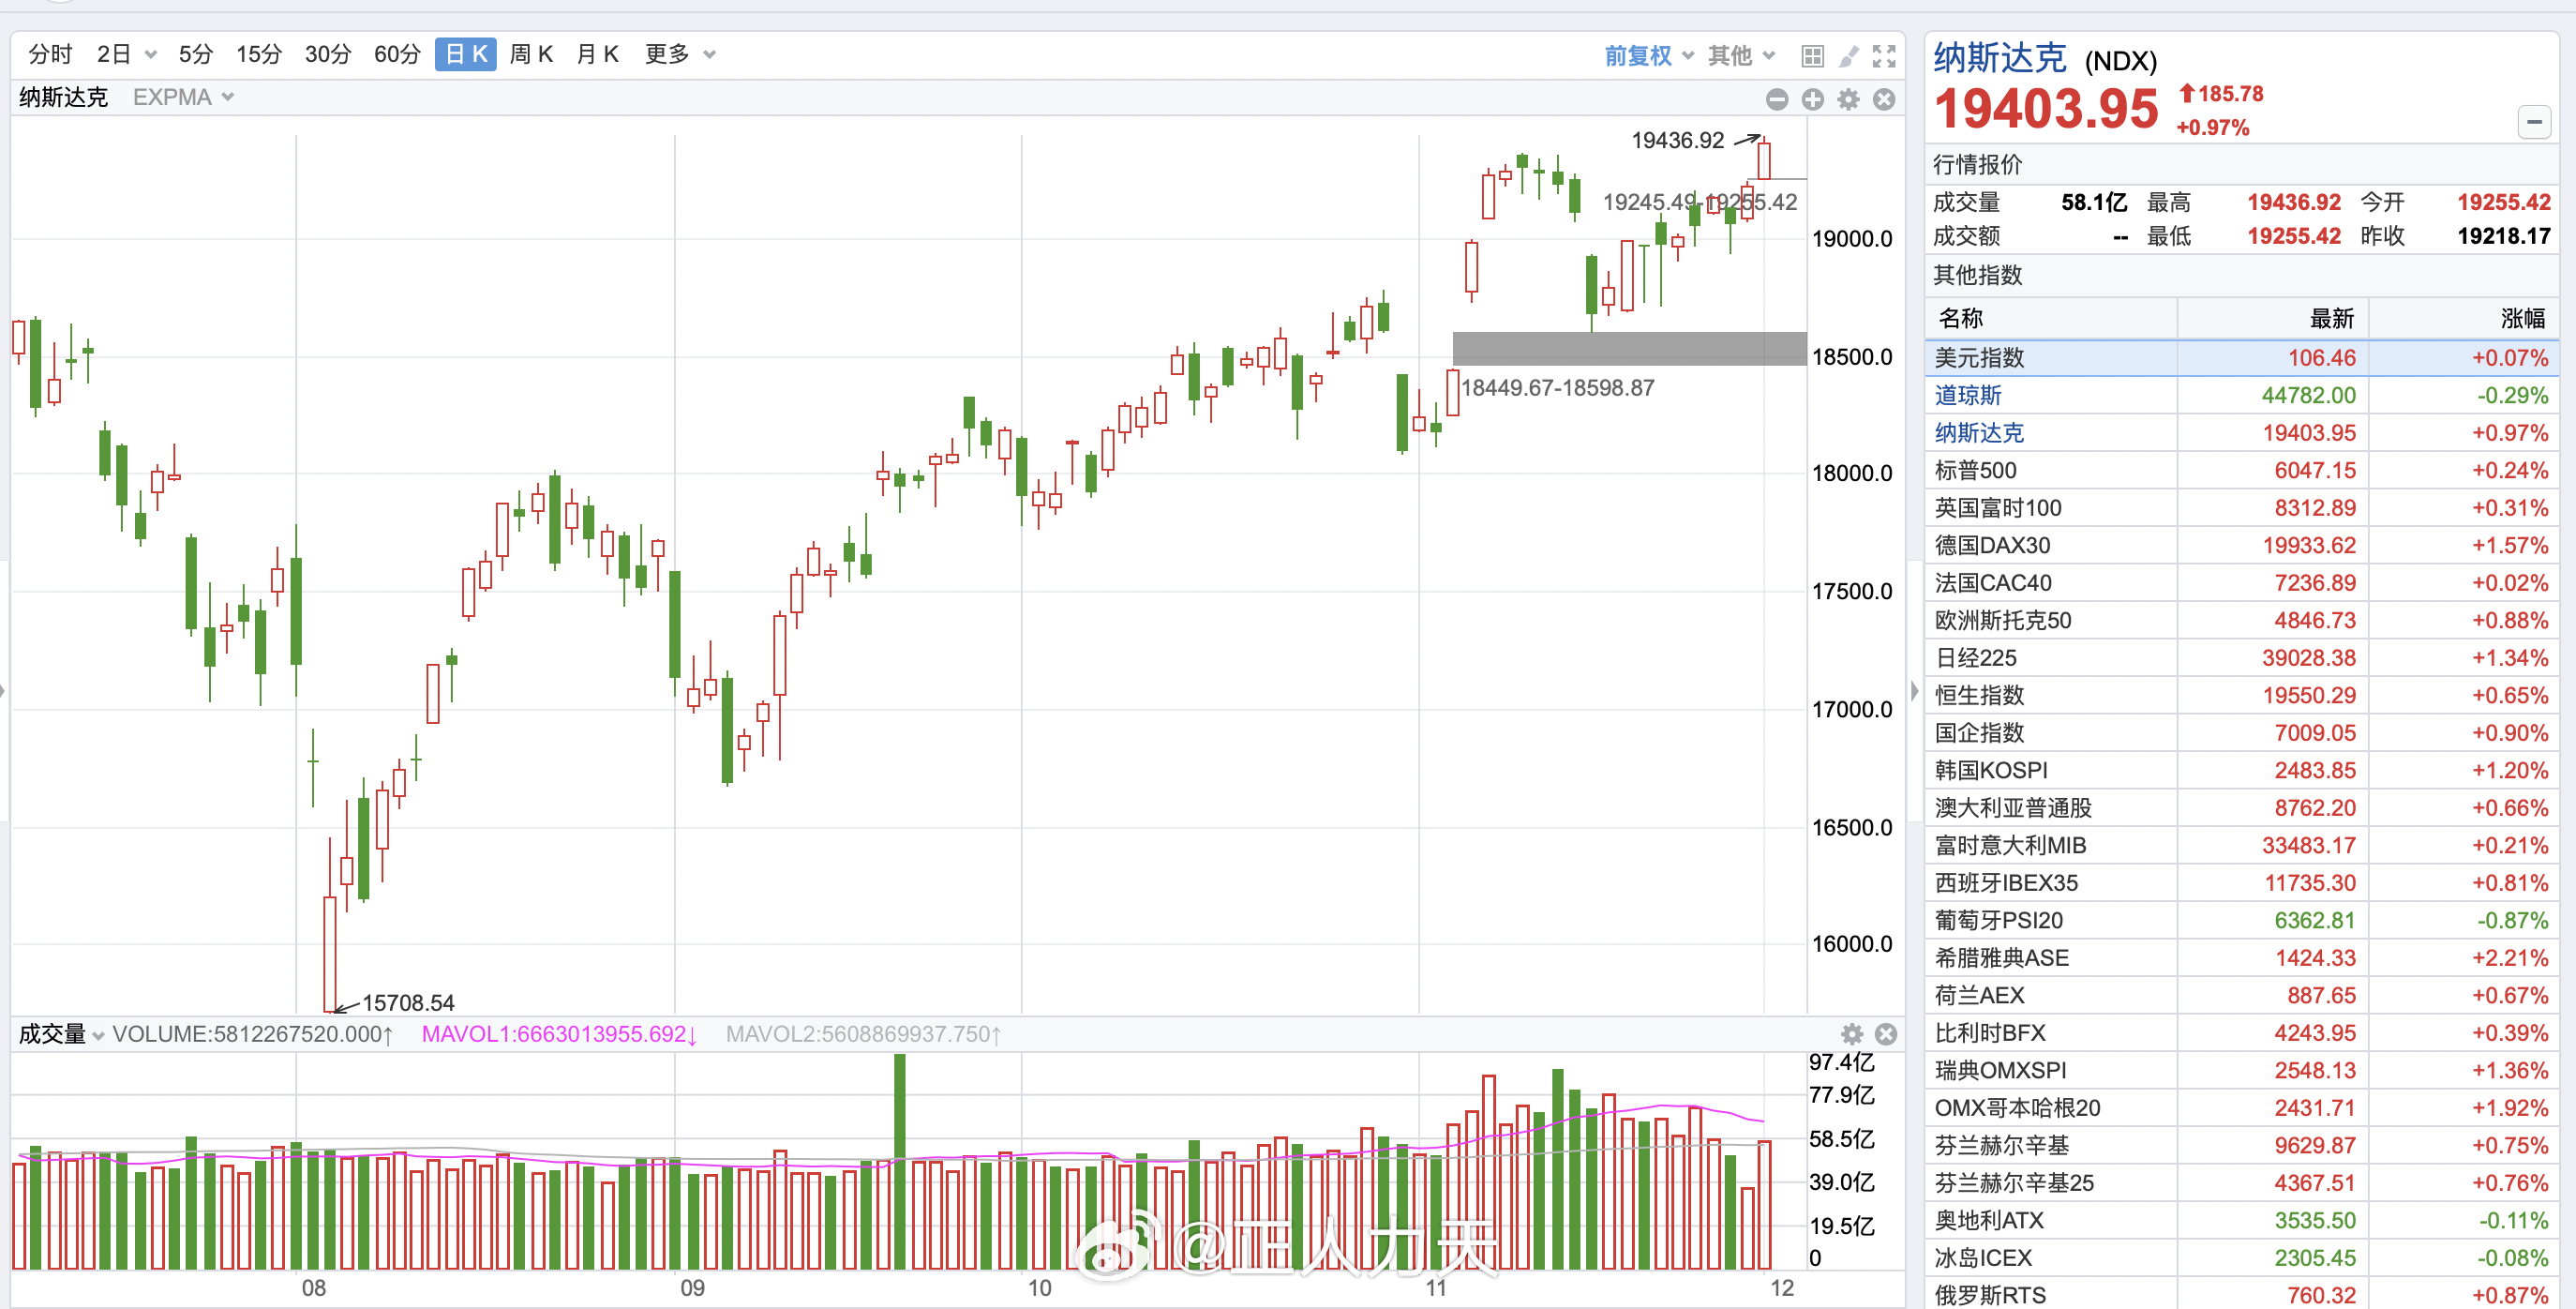
Task: Collapse right sidebar arrow handle
Action: [x=1914, y=690]
